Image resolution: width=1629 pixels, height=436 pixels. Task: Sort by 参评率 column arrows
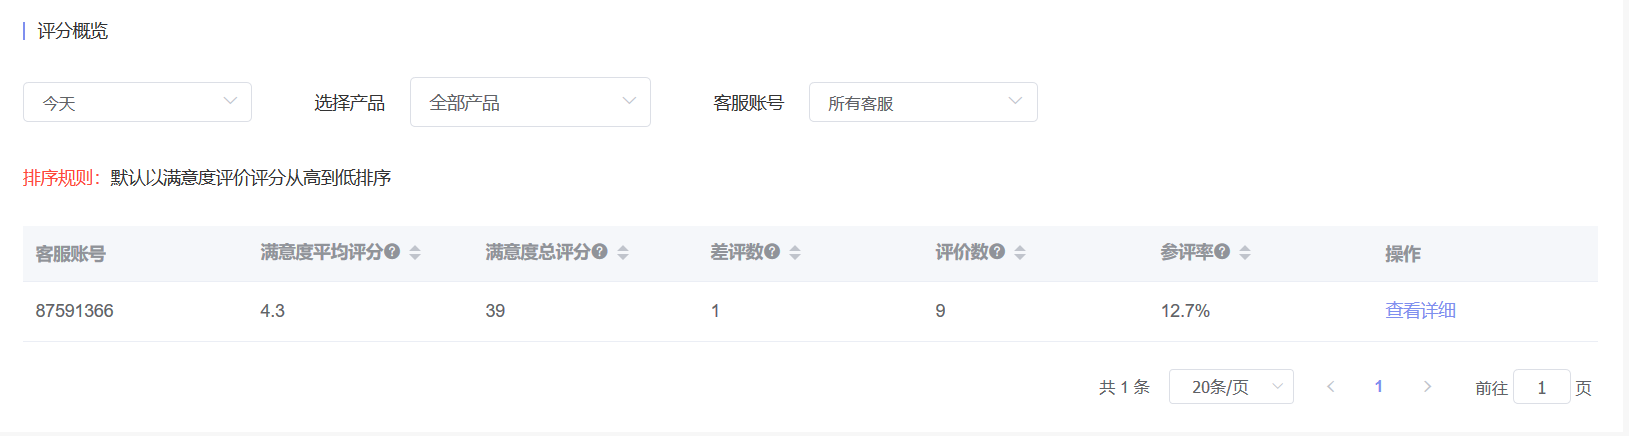(1245, 253)
